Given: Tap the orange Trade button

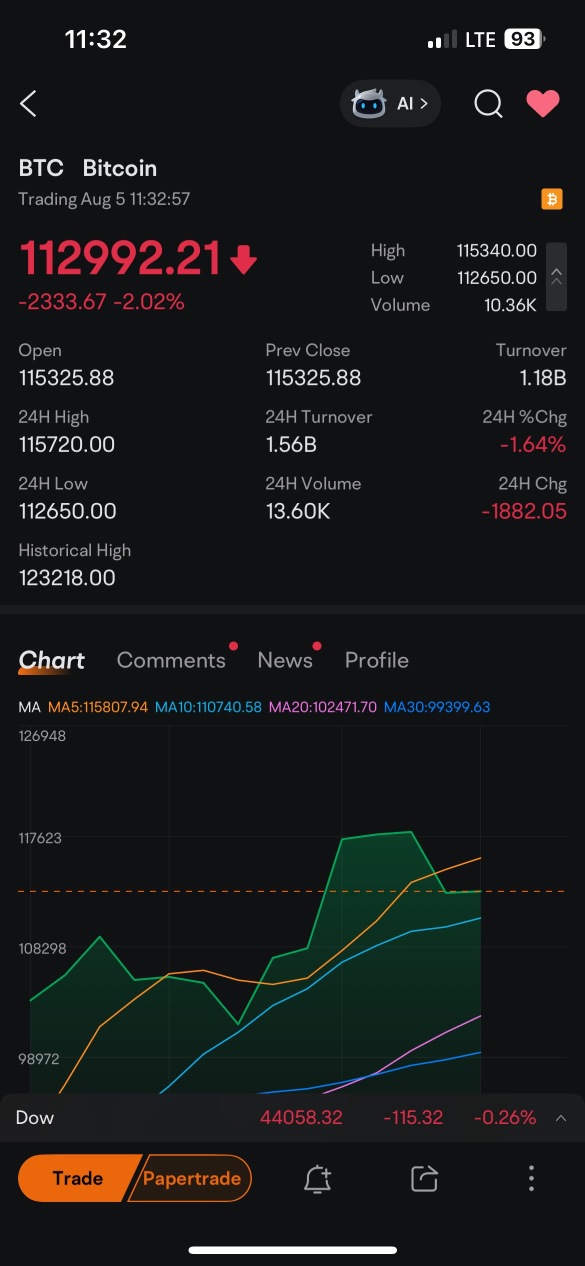Looking at the screenshot, I should pyautogui.click(x=78, y=1178).
